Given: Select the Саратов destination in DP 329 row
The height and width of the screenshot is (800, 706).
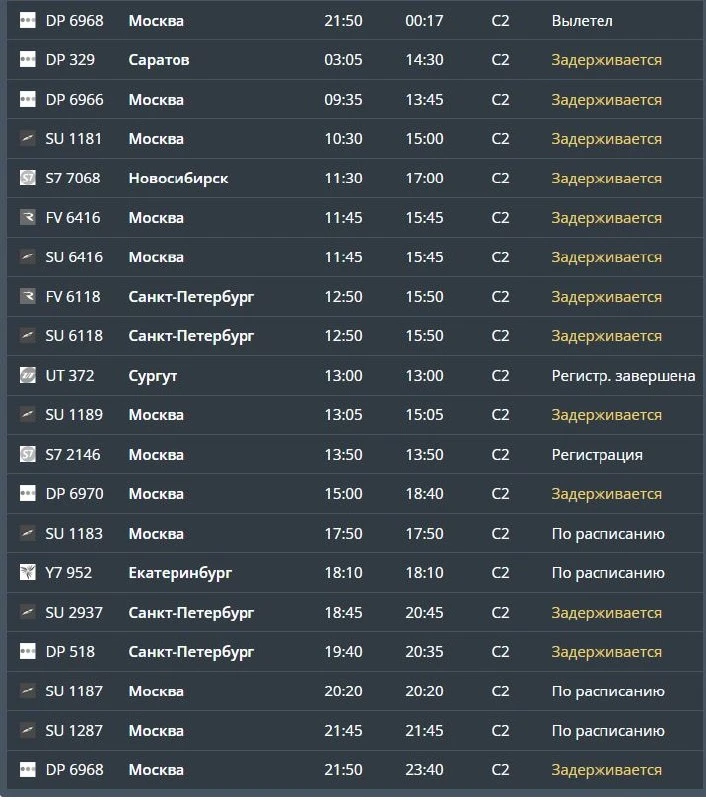Looking at the screenshot, I should 159,60.
